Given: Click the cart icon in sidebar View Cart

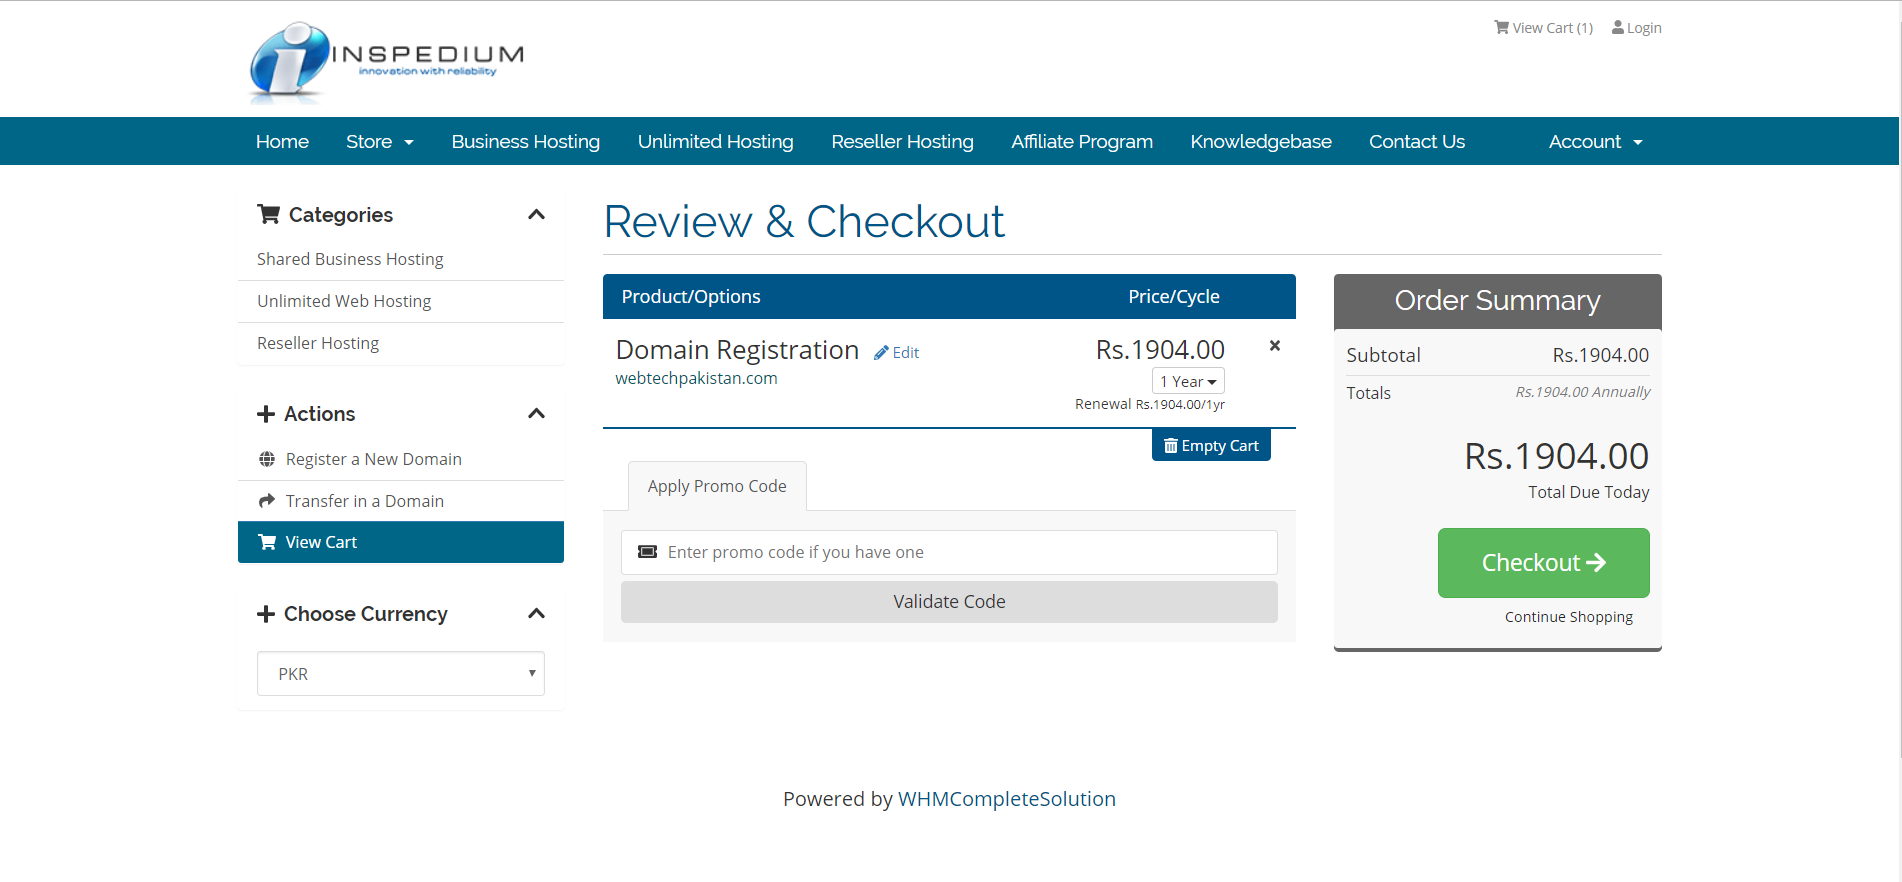Looking at the screenshot, I should tap(267, 542).
